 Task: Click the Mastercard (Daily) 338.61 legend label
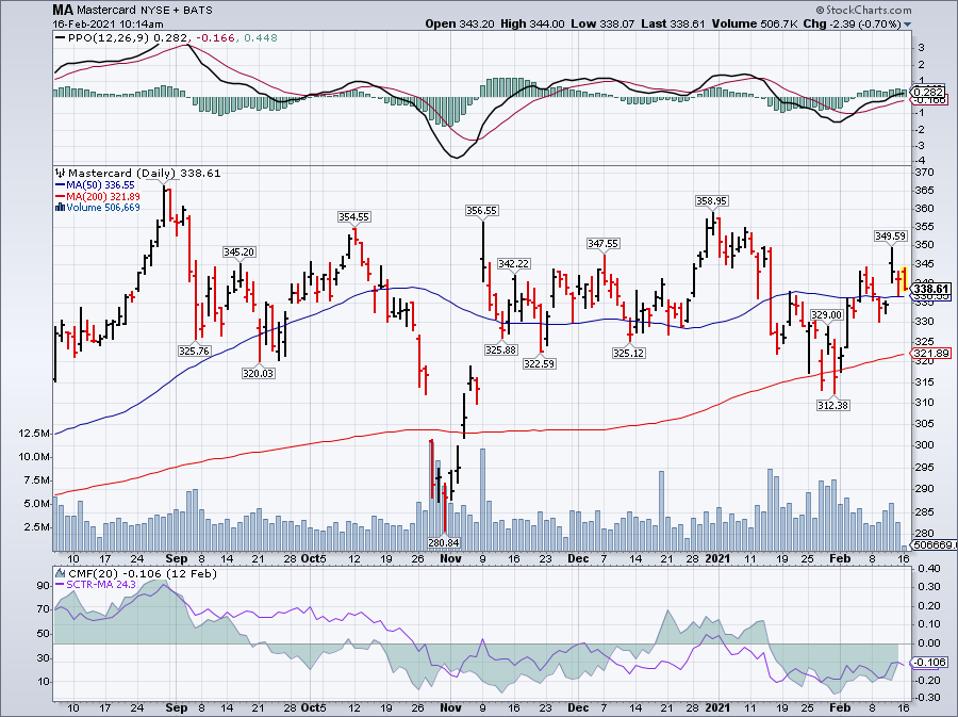point(144,173)
